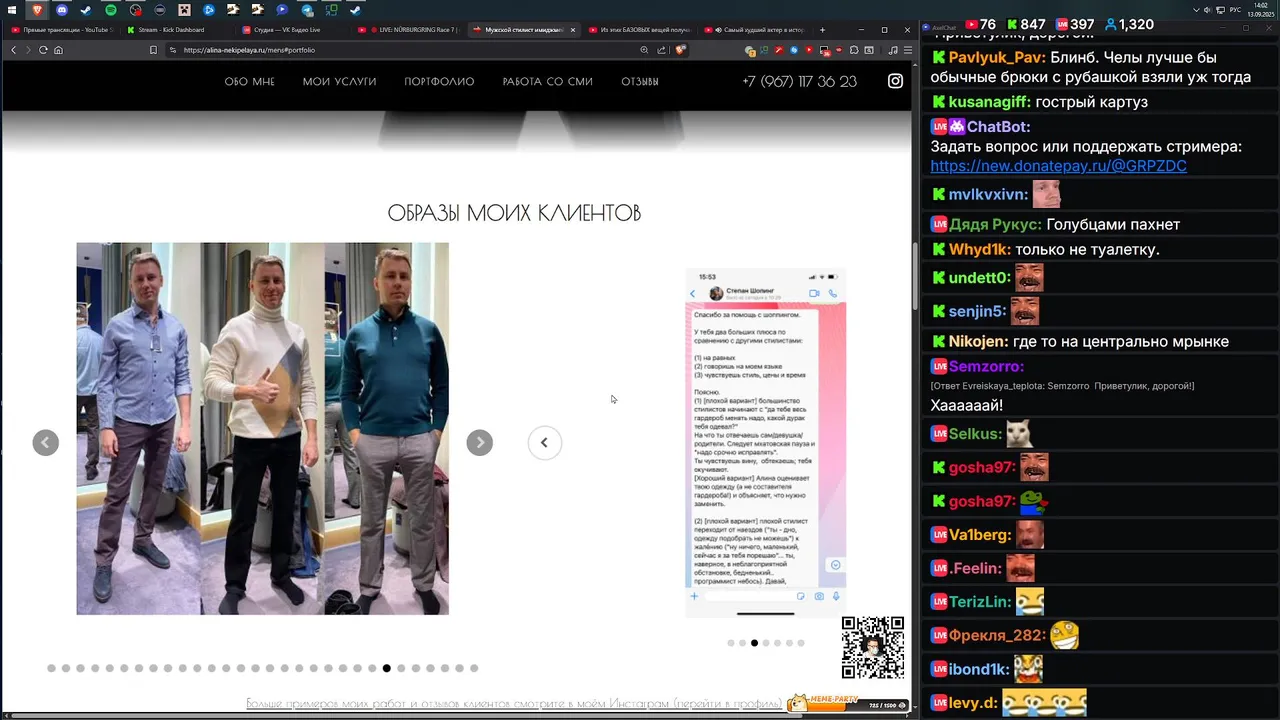Reload the current browser page
The height and width of the screenshot is (720, 1280).
(x=43, y=50)
